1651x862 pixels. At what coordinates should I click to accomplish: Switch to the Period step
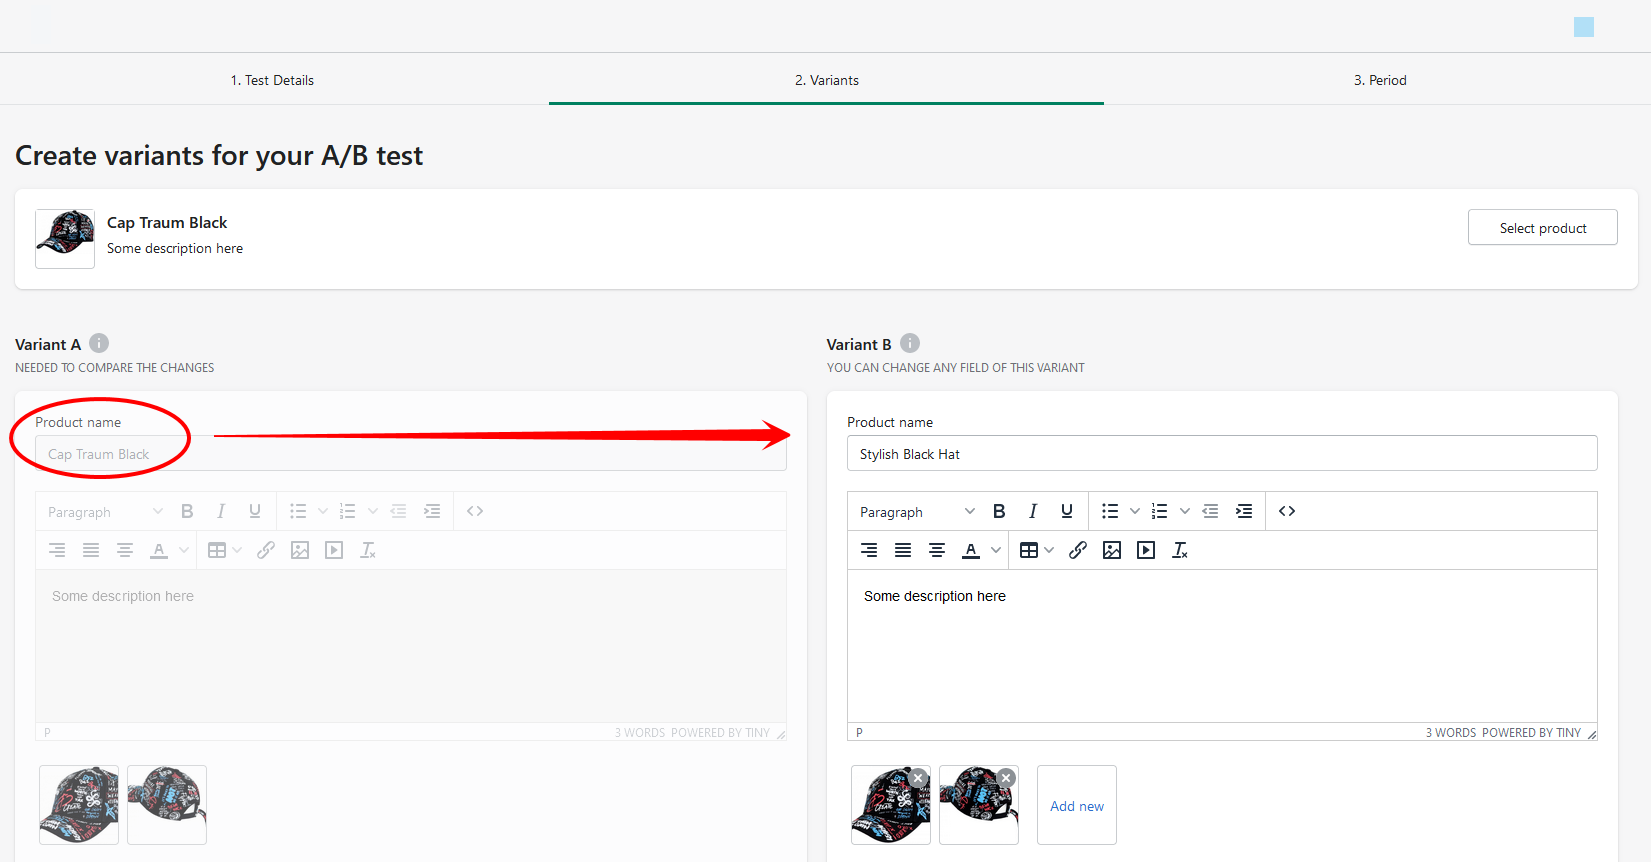click(1380, 80)
